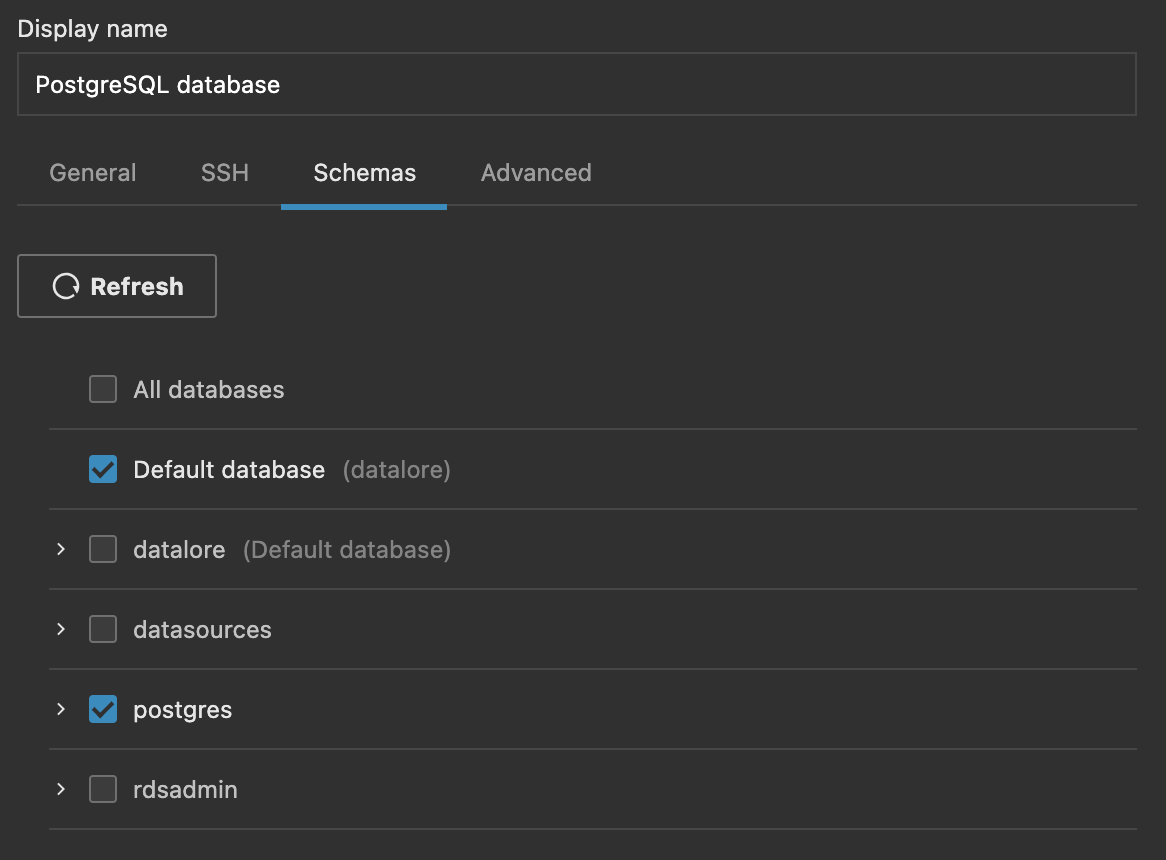Screen dimensions: 1166x860
Task: Expand the datalore database tree node
Action: pyautogui.click(x=60, y=549)
